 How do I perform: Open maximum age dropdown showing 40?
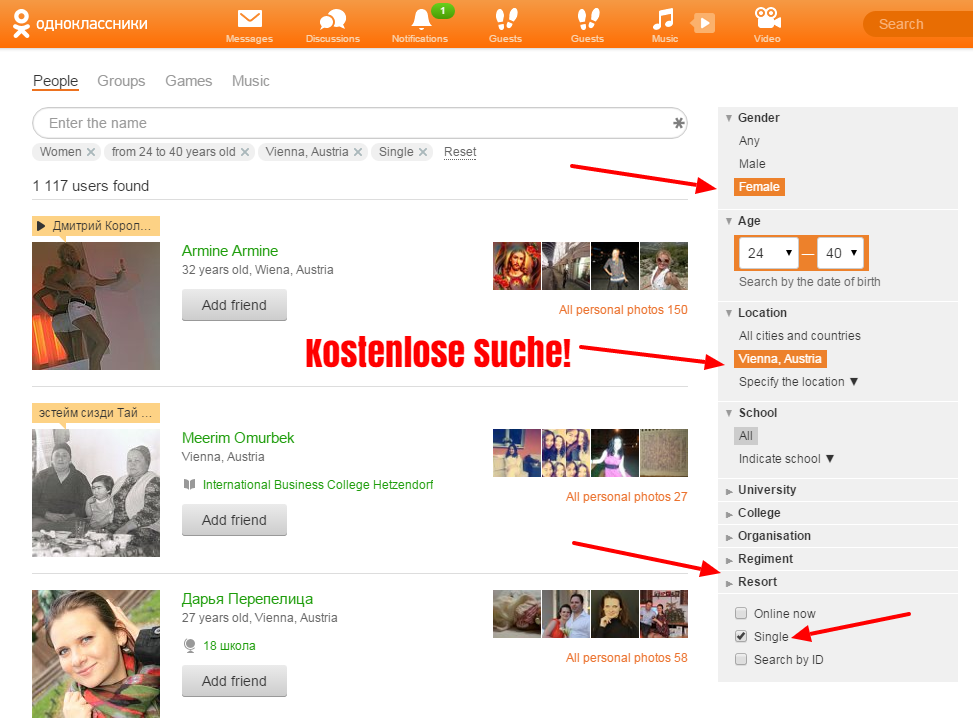click(x=840, y=253)
